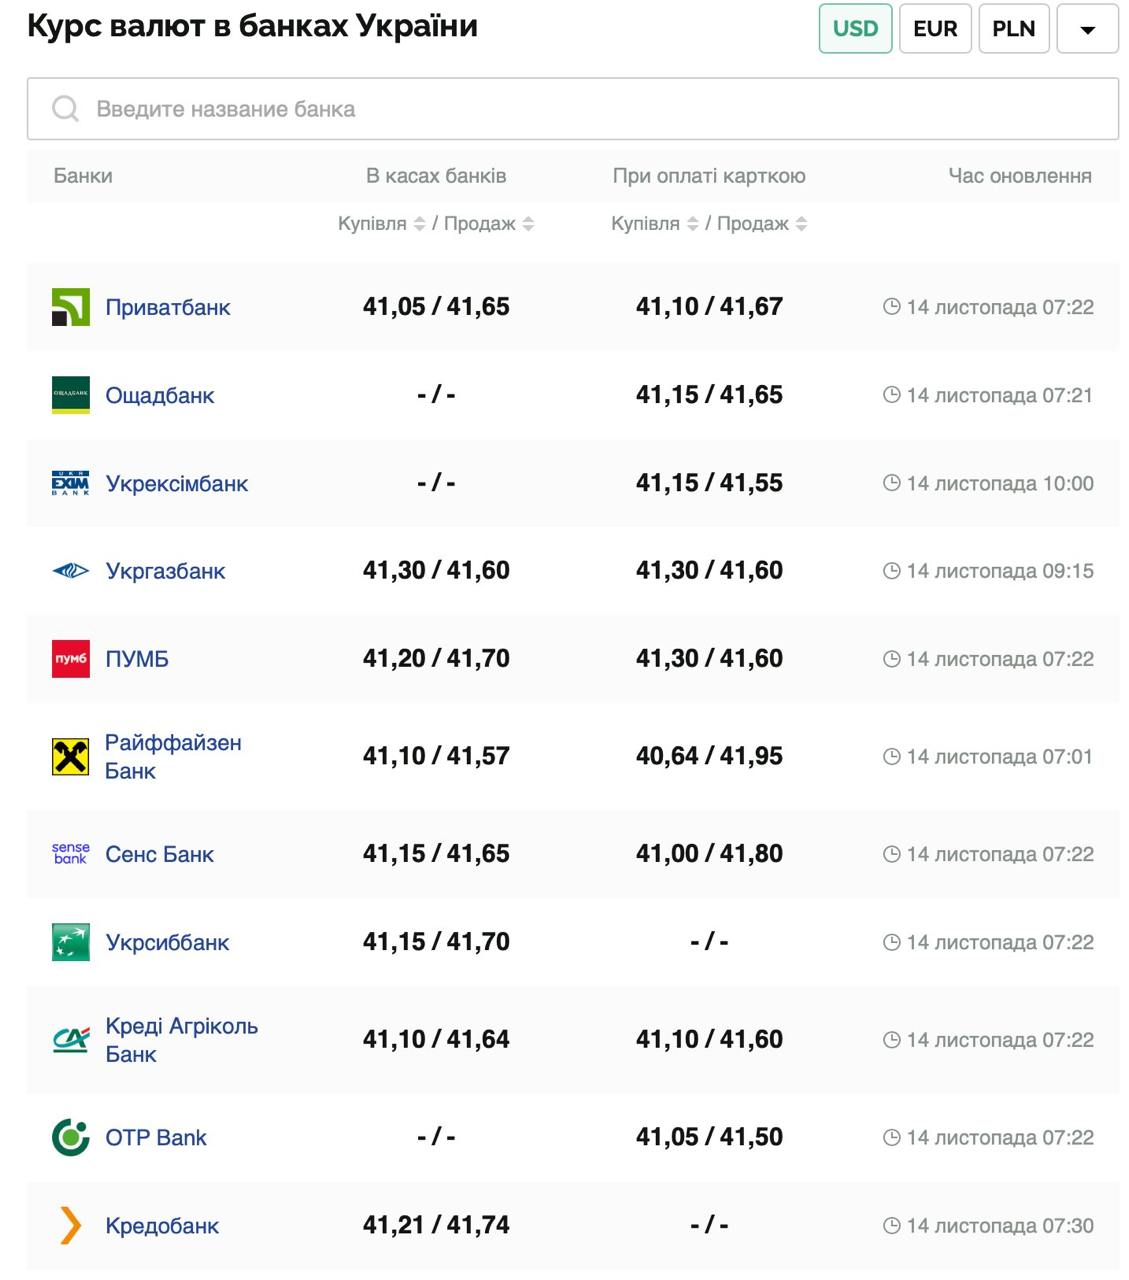
Task: Click the Privatbank logo icon
Action: click(70, 307)
